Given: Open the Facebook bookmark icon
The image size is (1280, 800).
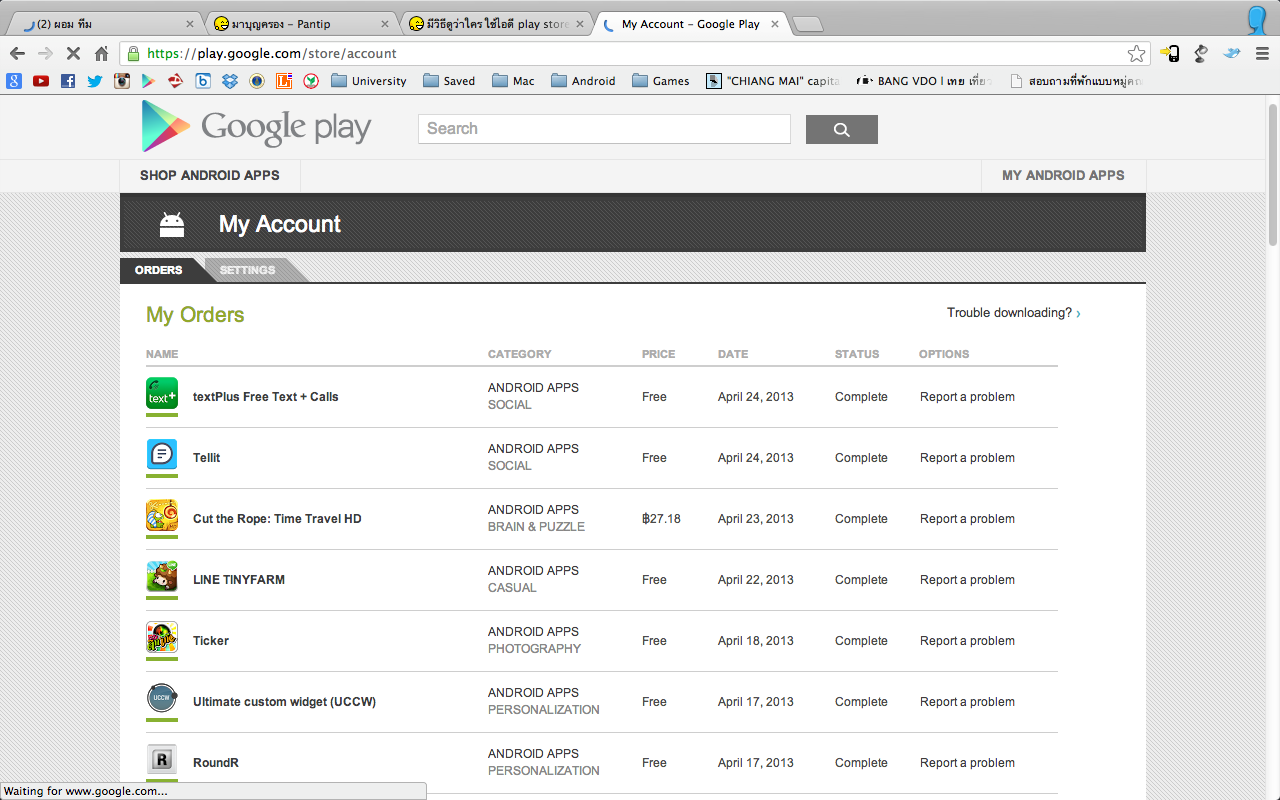Looking at the screenshot, I should pos(68,81).
